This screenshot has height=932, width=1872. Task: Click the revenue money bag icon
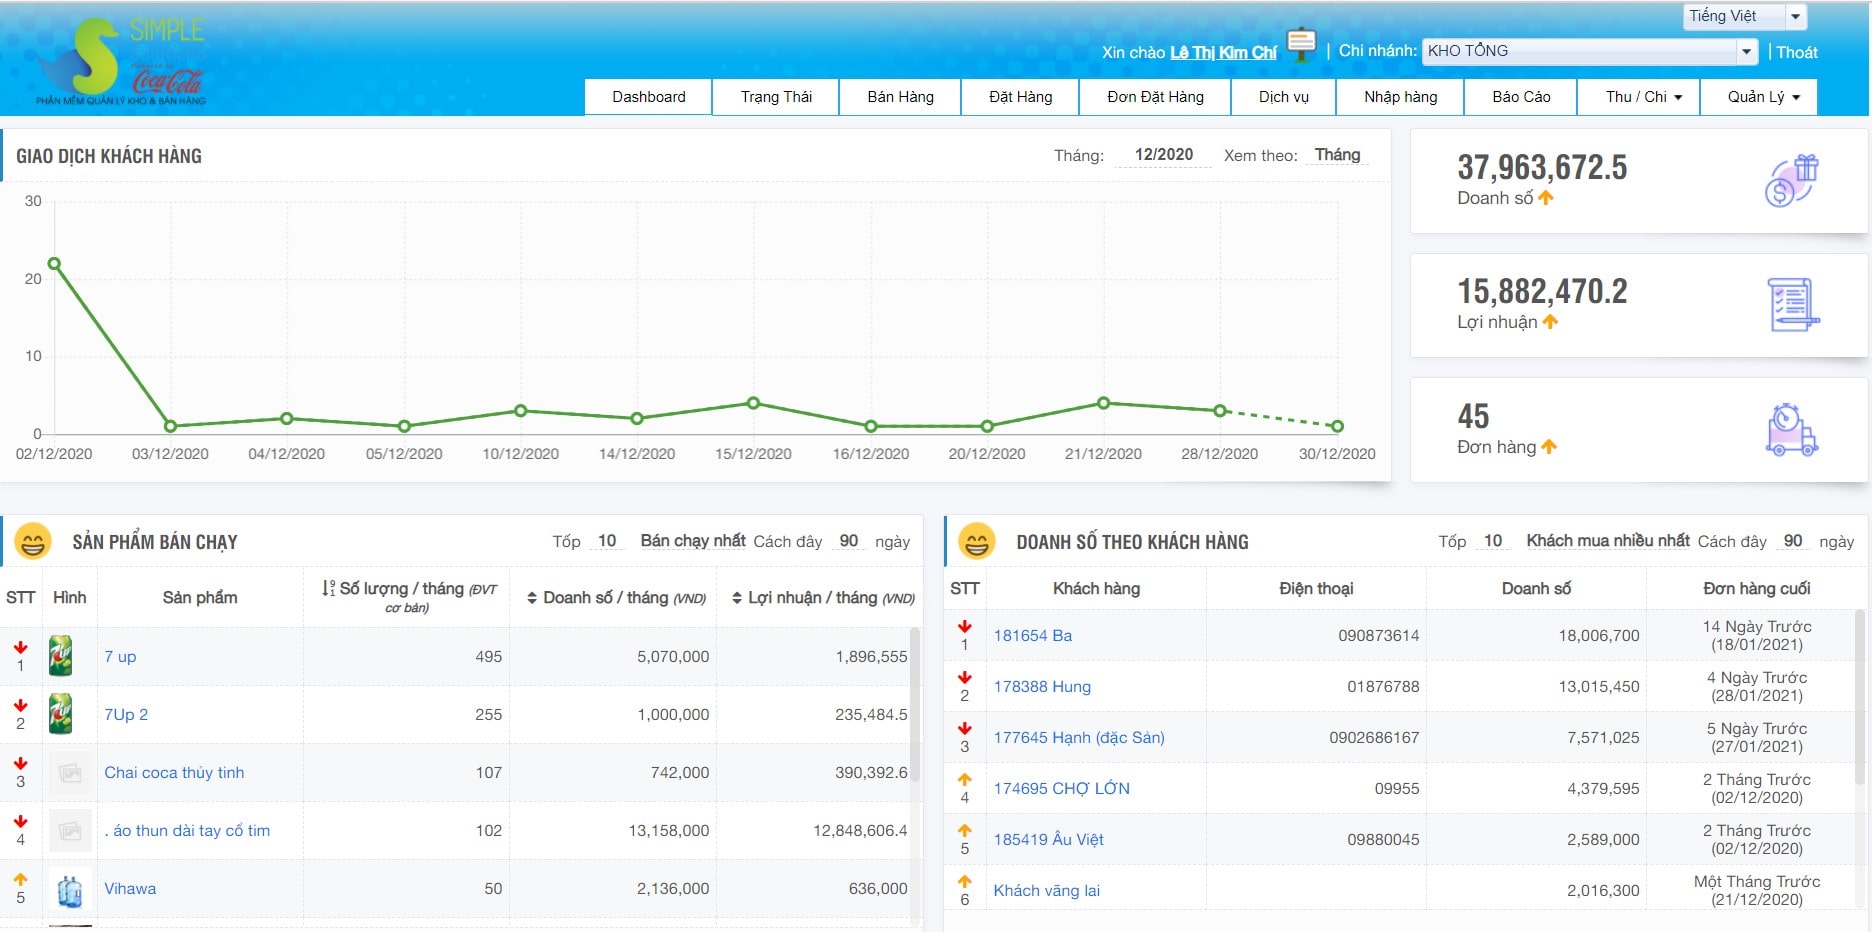click(1792, 181)
